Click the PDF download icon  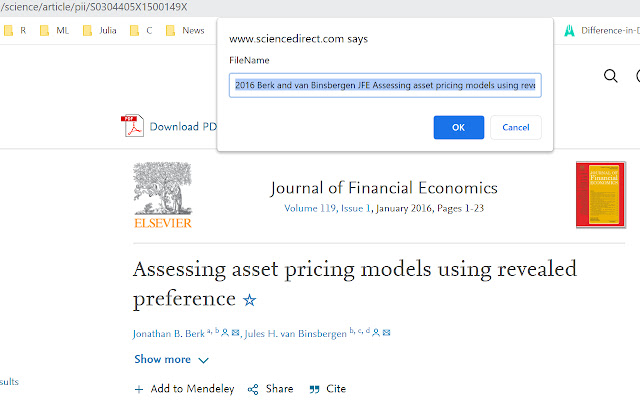[x=132, y=126]
